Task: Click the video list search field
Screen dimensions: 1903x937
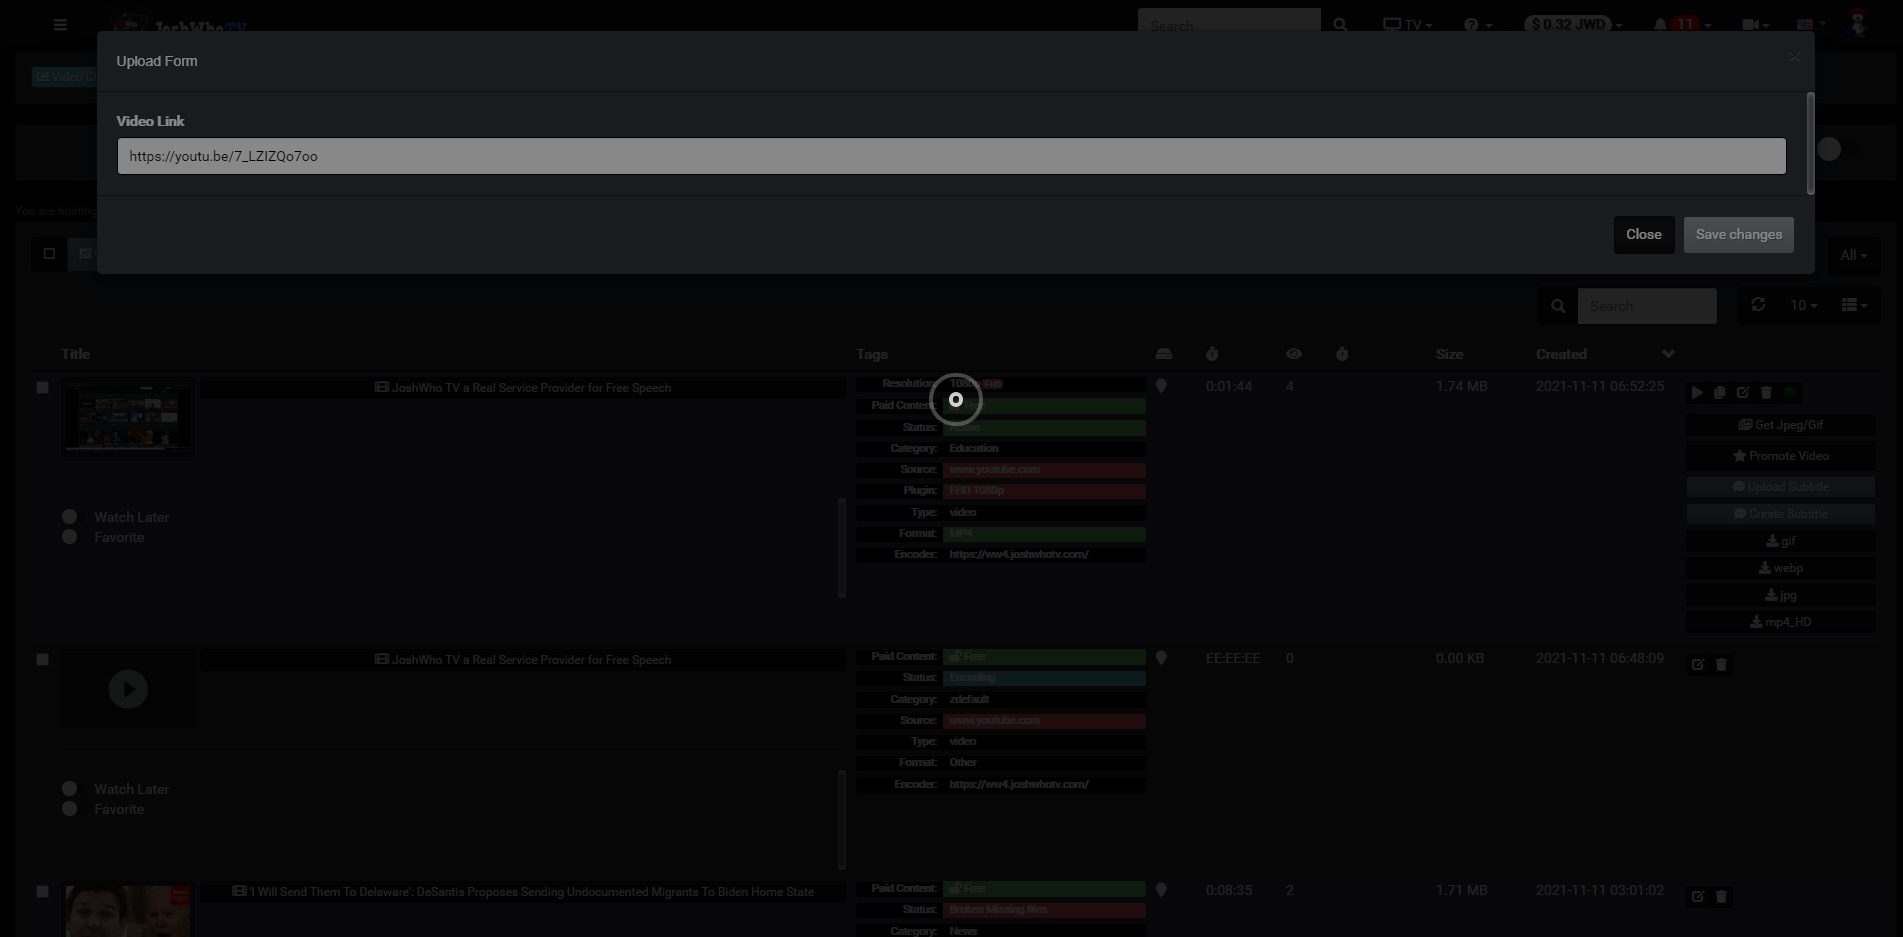Action: [1647, 306]
